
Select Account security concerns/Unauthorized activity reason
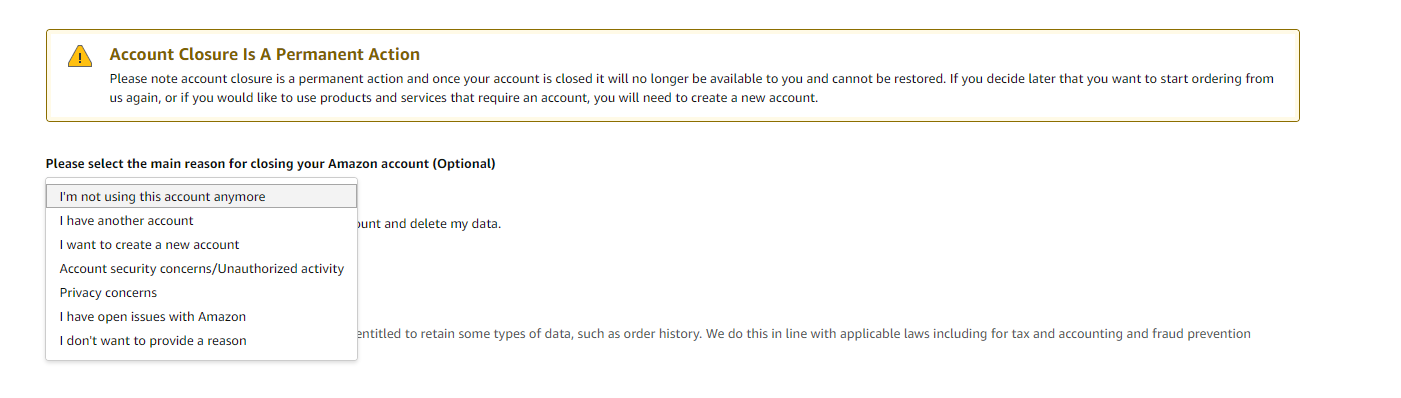click(202, 269)
